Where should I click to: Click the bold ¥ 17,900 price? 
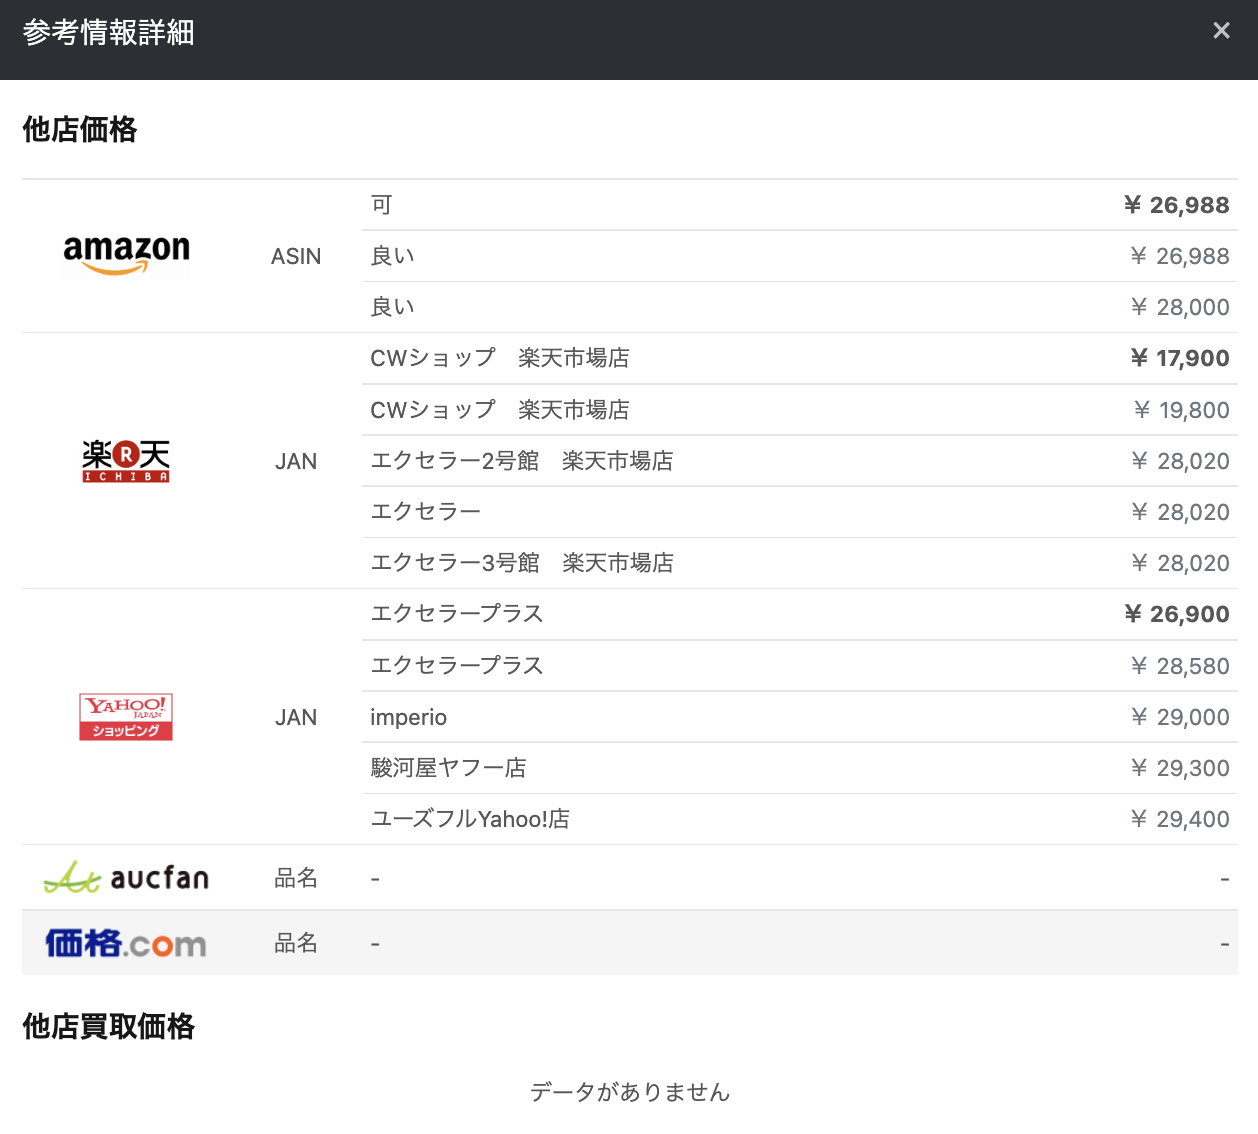point(1180,358)
